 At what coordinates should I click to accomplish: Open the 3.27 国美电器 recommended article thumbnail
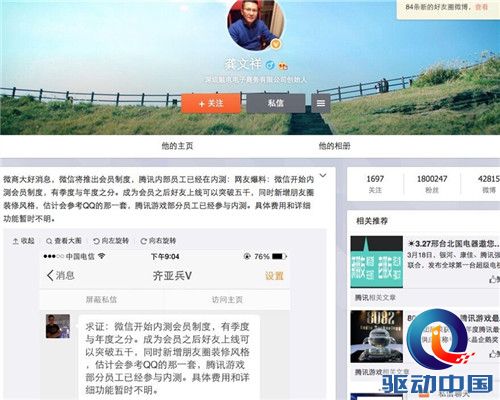coord(377,262)
